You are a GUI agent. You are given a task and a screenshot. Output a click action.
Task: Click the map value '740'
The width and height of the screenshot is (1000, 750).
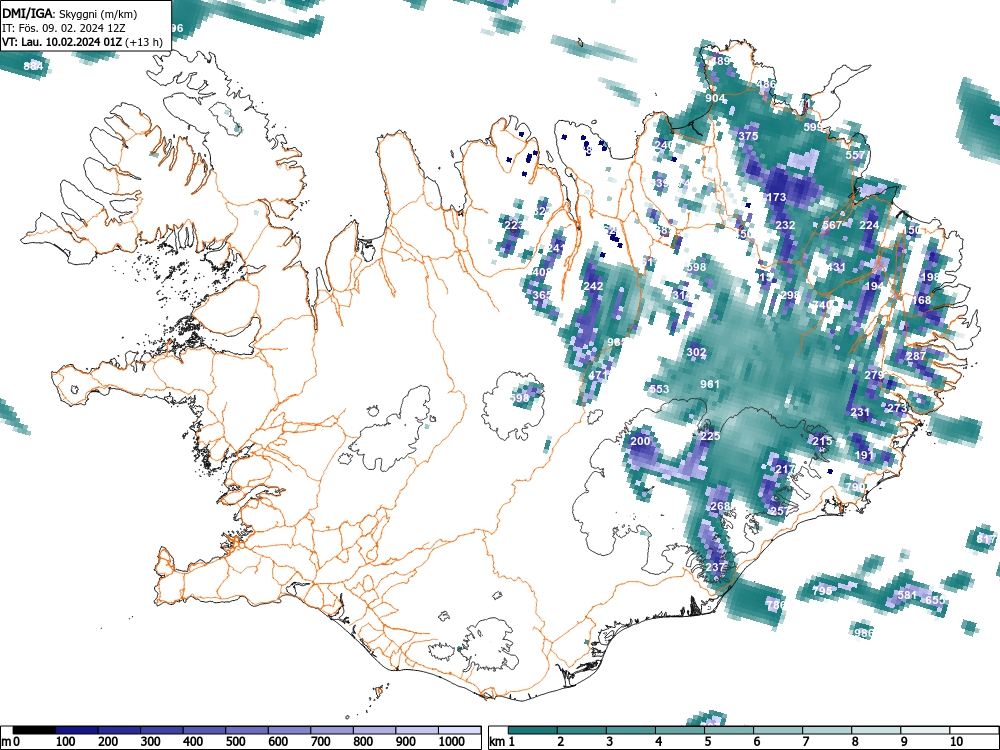822,305
